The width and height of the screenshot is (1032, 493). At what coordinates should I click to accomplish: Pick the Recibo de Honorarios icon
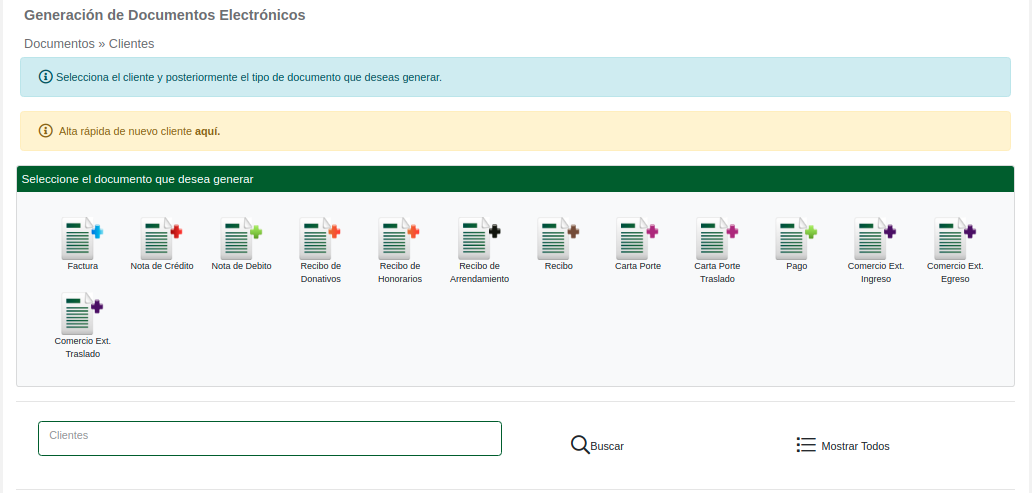tap(399, 239)
